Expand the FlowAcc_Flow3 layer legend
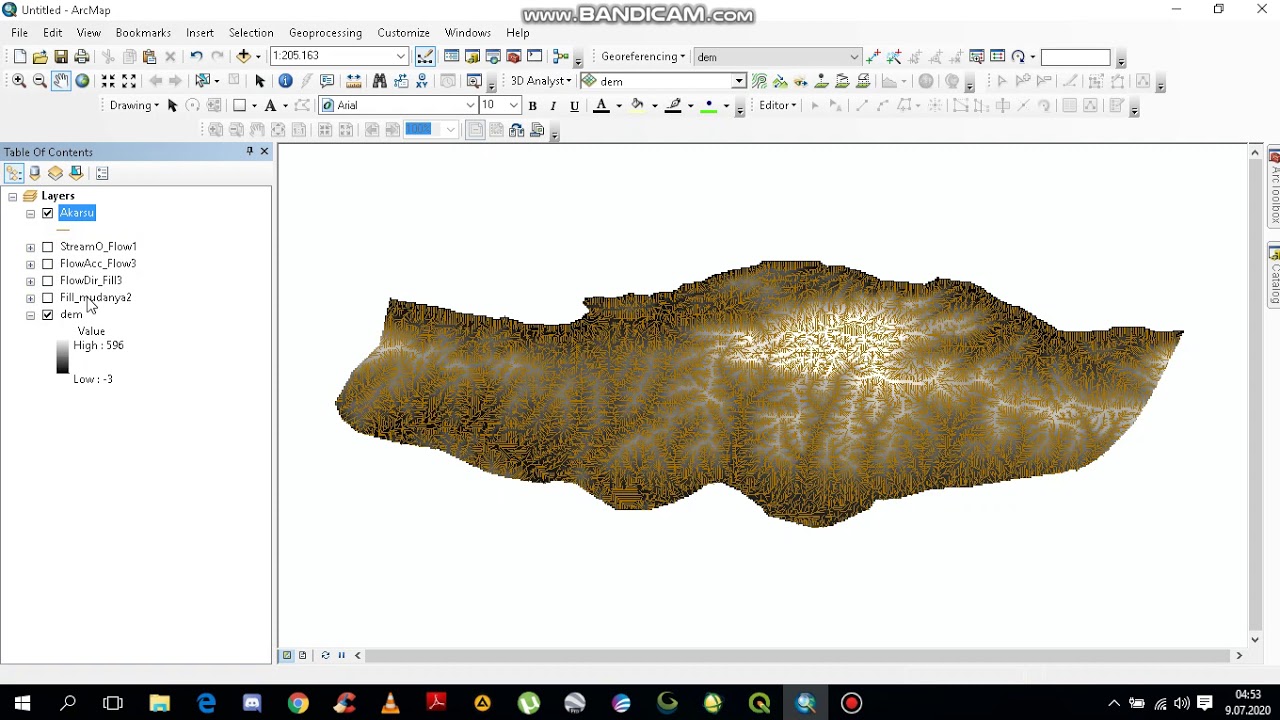The width and height of the screenshot is (1280, 720). pos(30,264)
